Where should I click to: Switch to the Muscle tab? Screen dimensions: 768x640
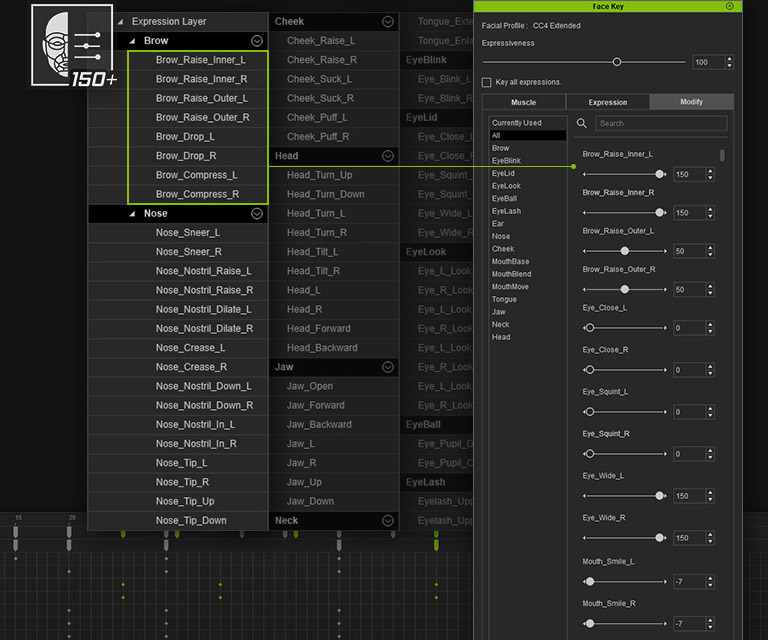coord(523,102)
